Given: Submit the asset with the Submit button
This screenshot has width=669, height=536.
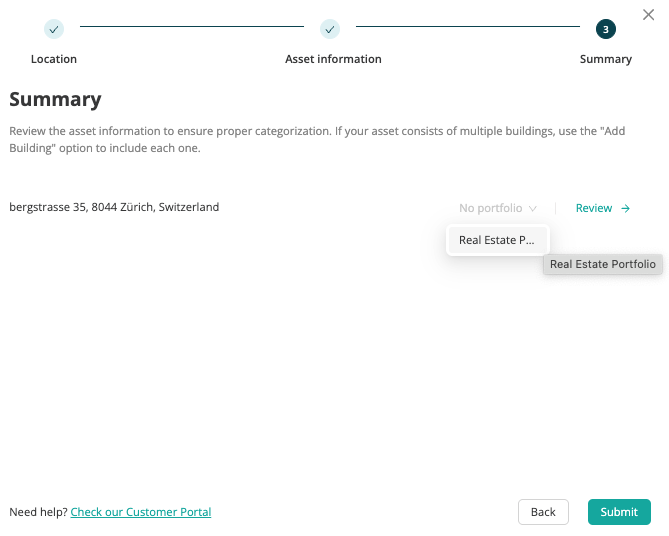Looking at the screenshot, I should click(619, 512).
